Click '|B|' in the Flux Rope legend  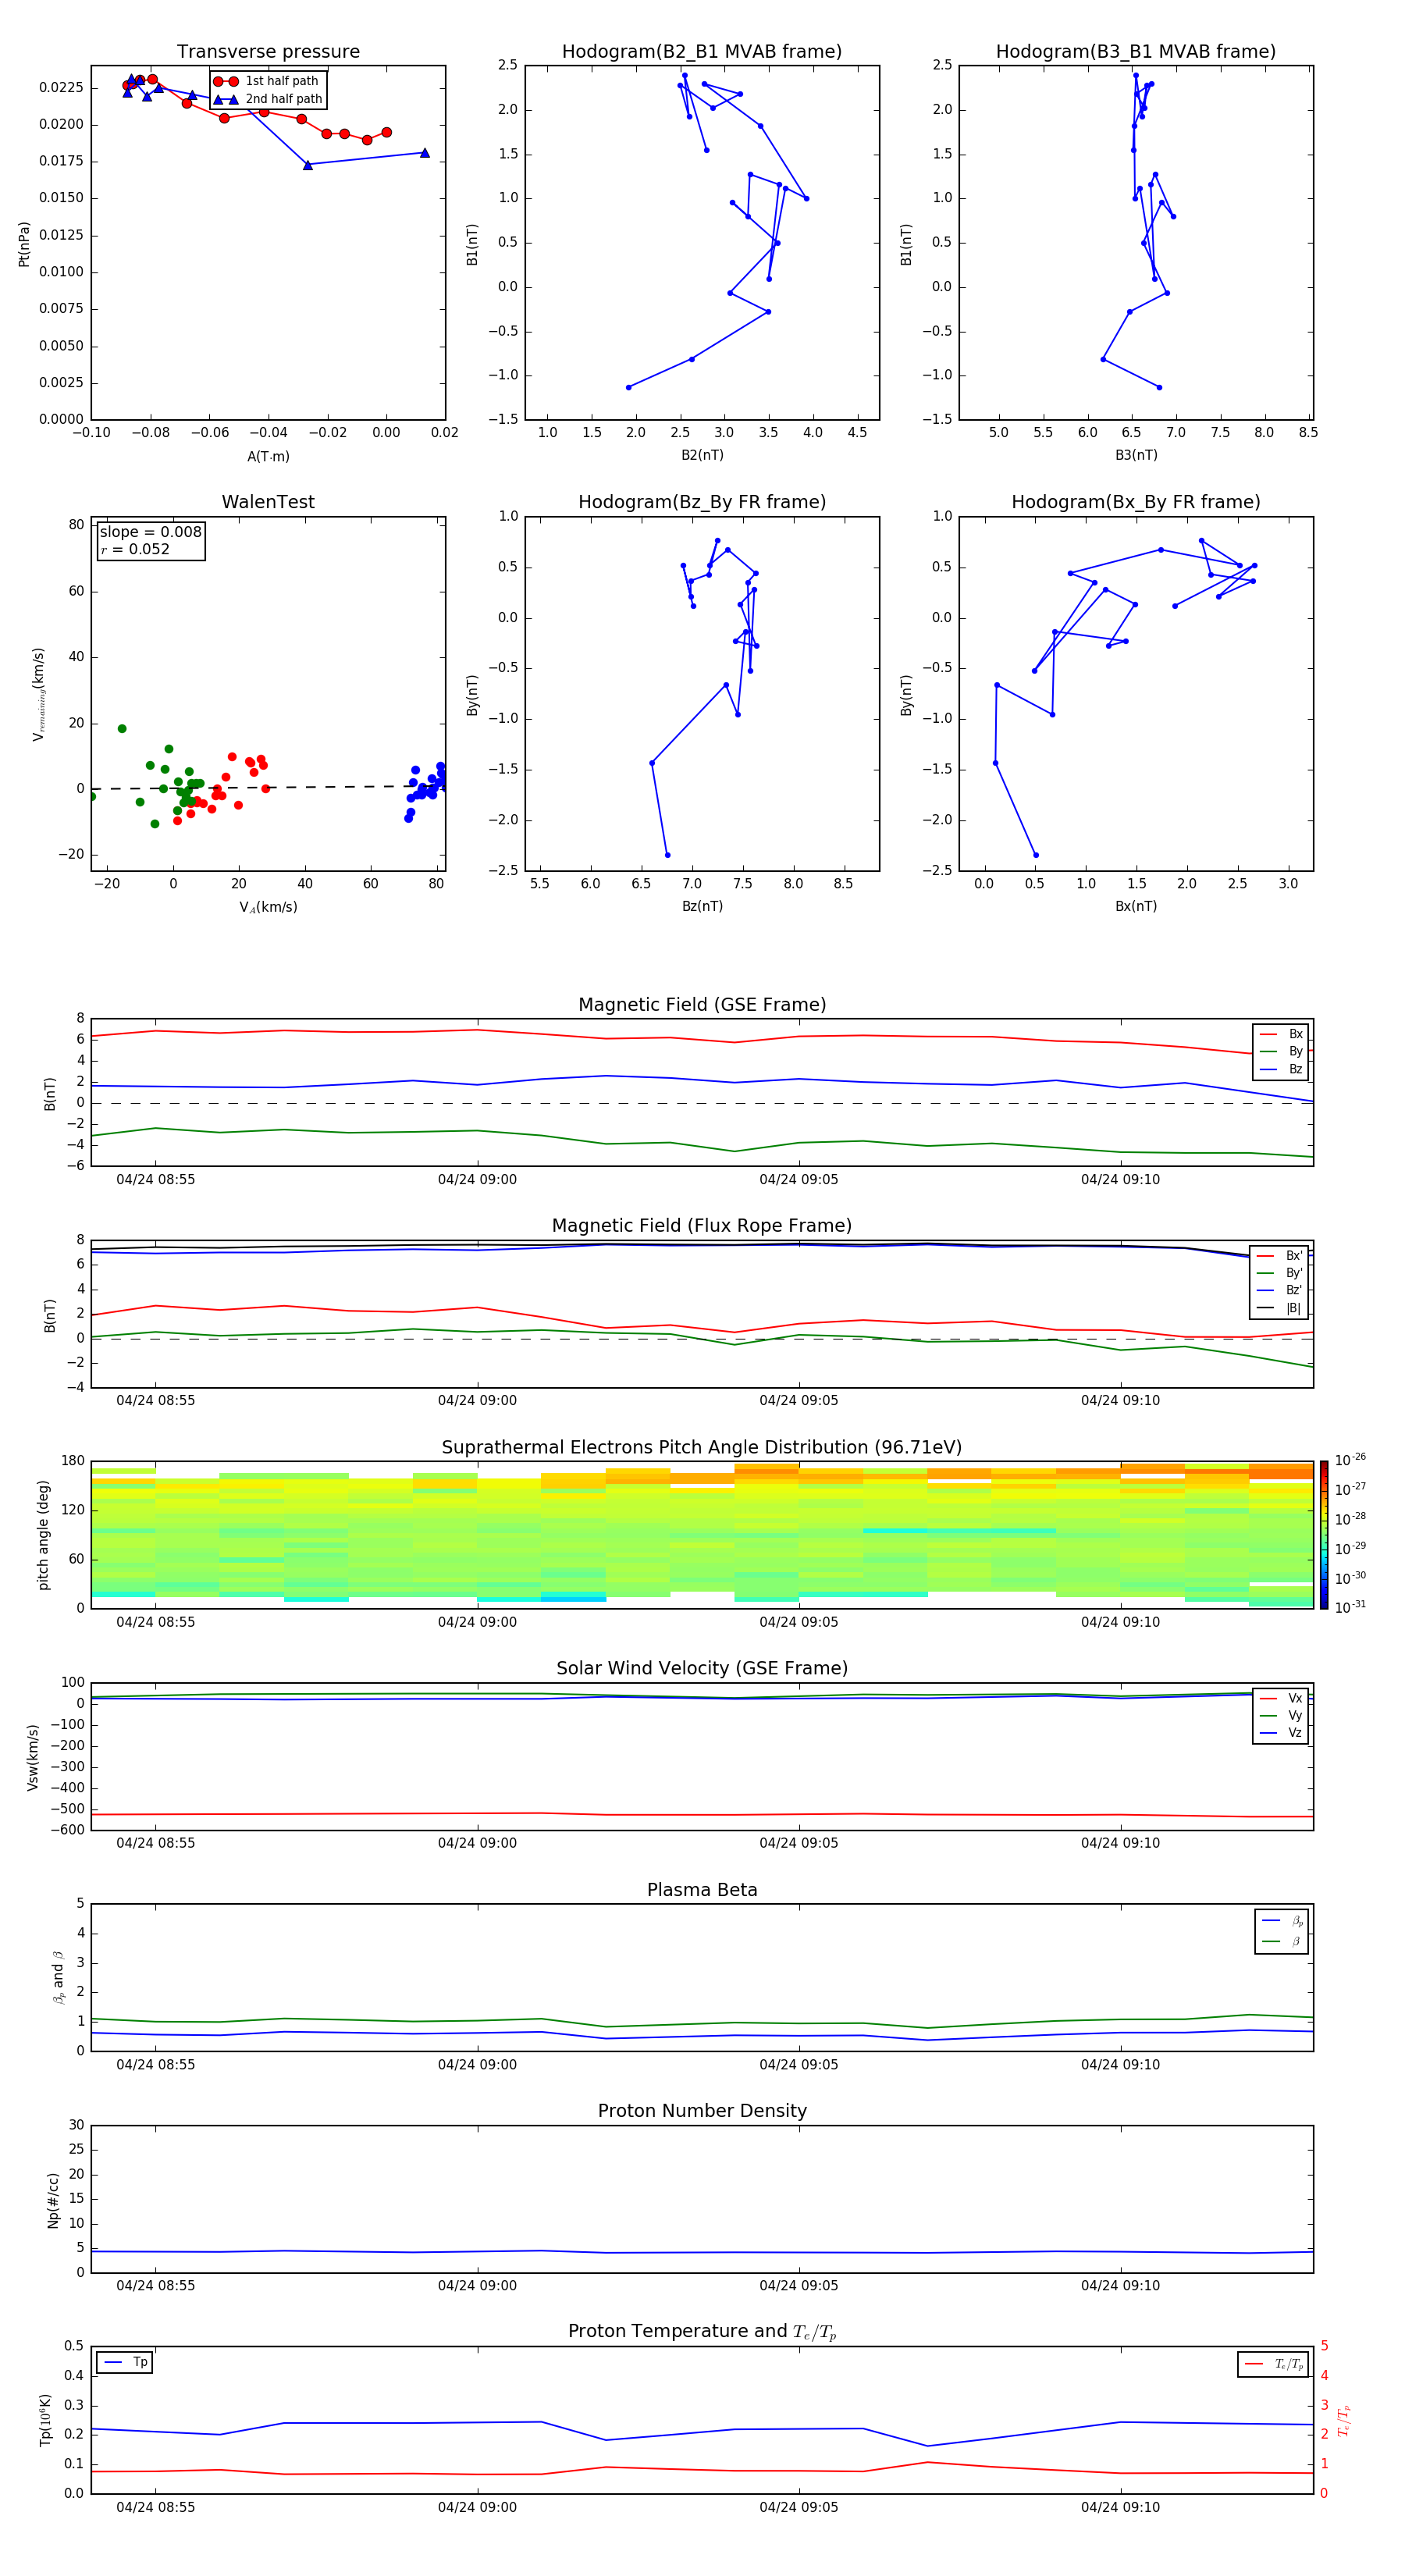tap(1294, 1308)
